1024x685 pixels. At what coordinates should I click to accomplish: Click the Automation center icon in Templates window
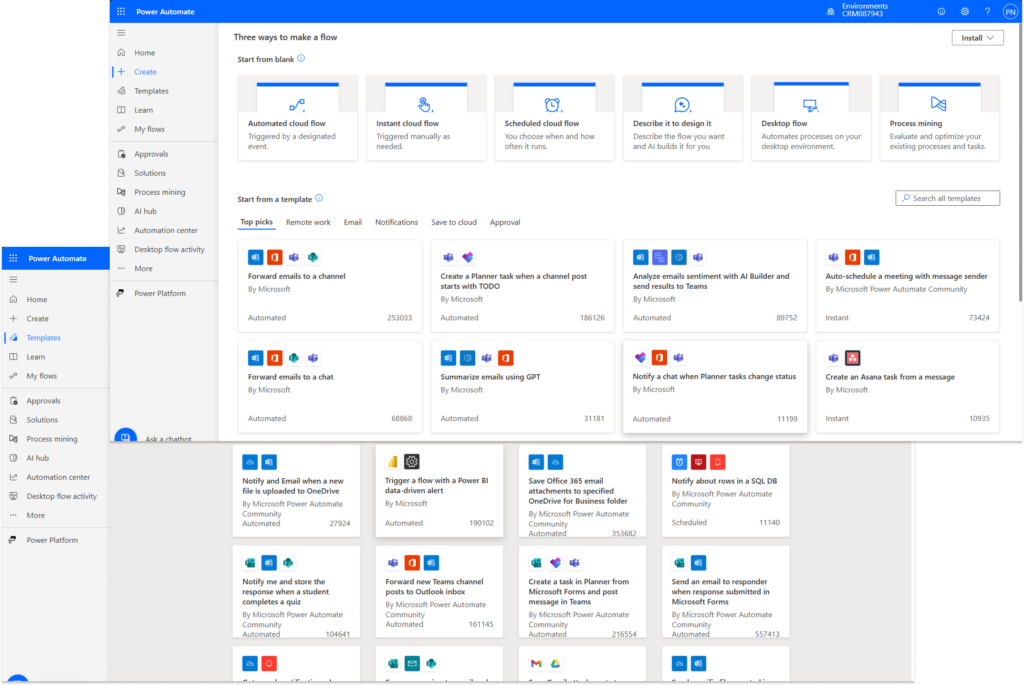point(13,477)
